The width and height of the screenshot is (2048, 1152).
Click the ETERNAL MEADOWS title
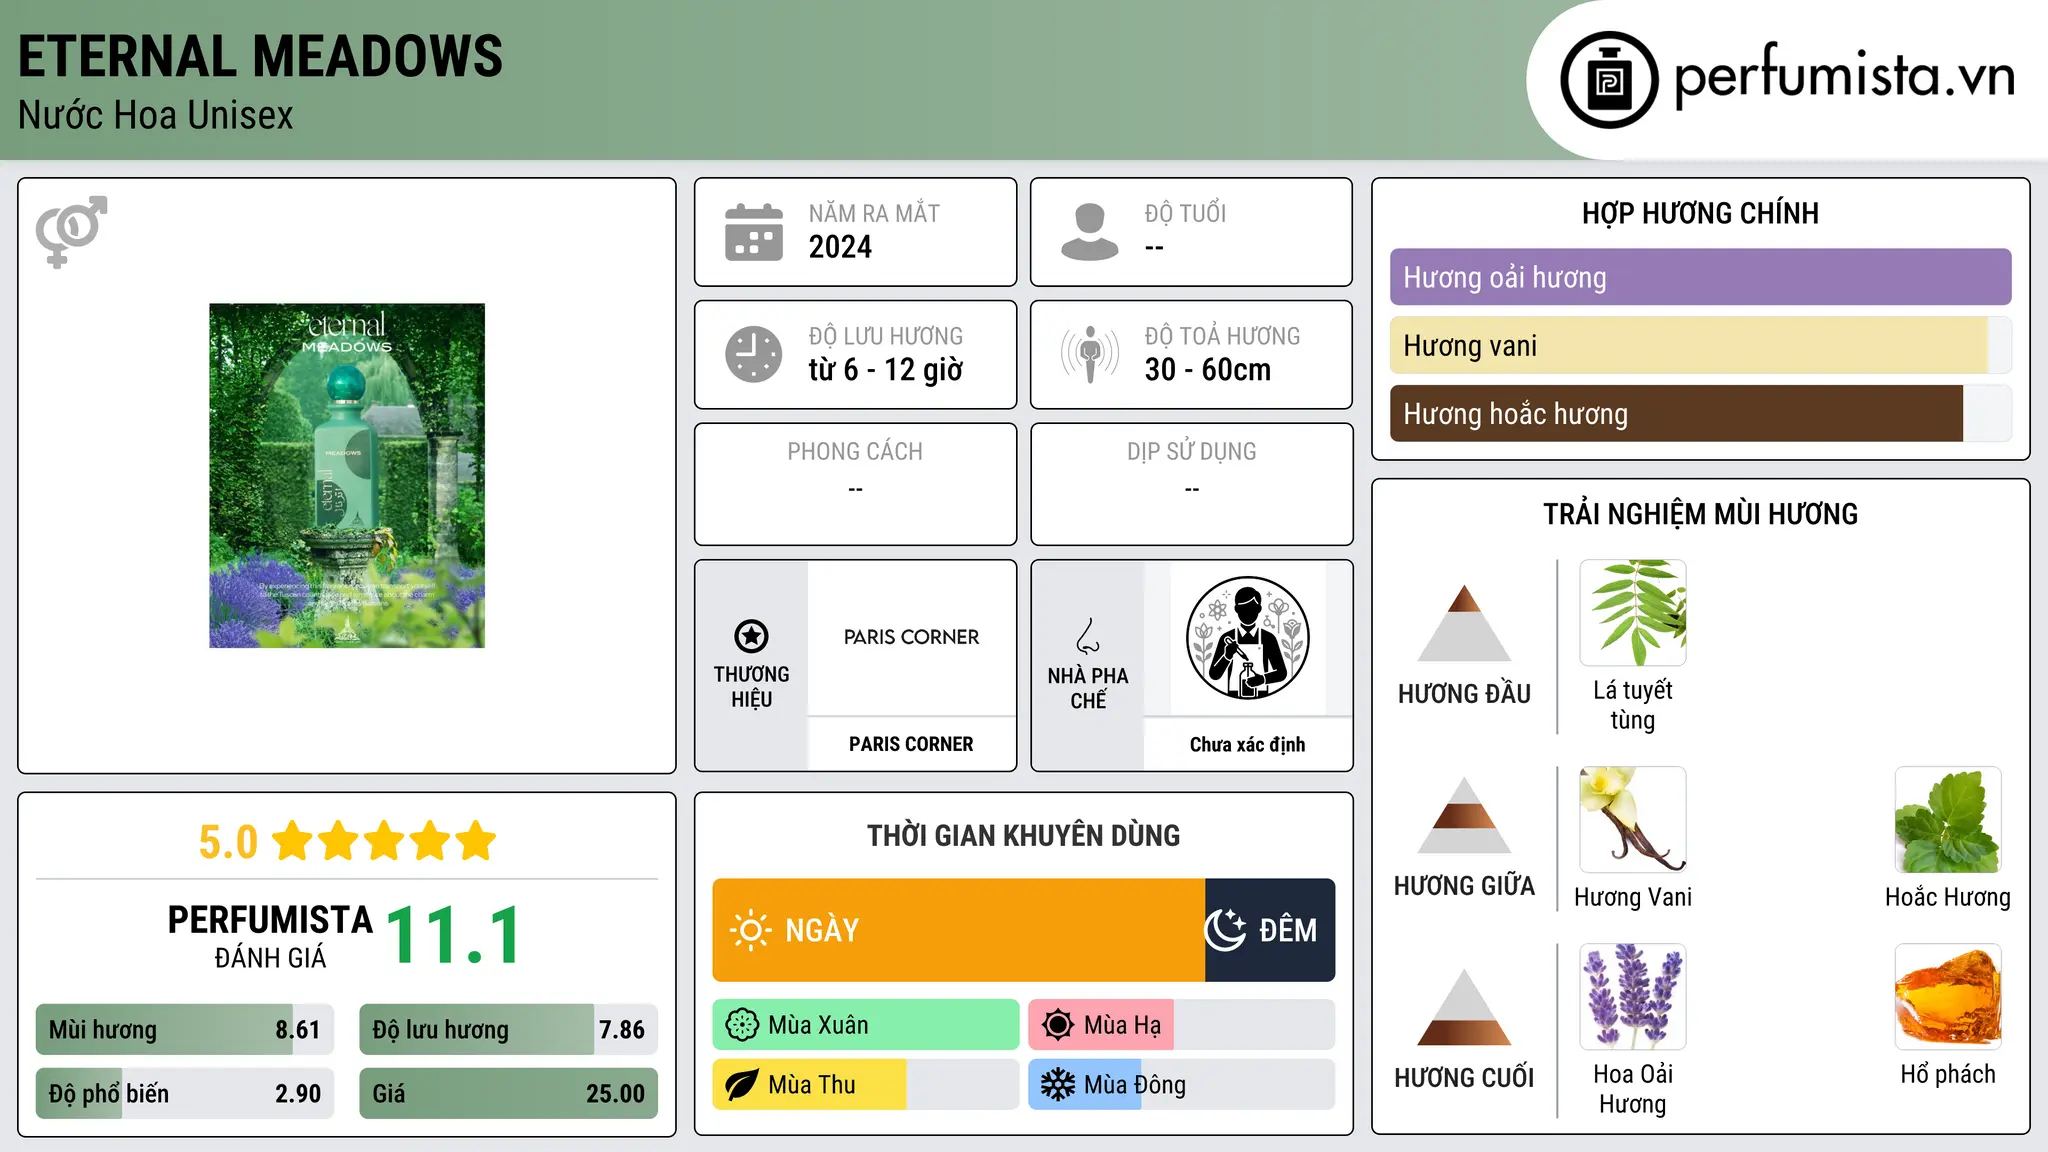pos(261,56)
